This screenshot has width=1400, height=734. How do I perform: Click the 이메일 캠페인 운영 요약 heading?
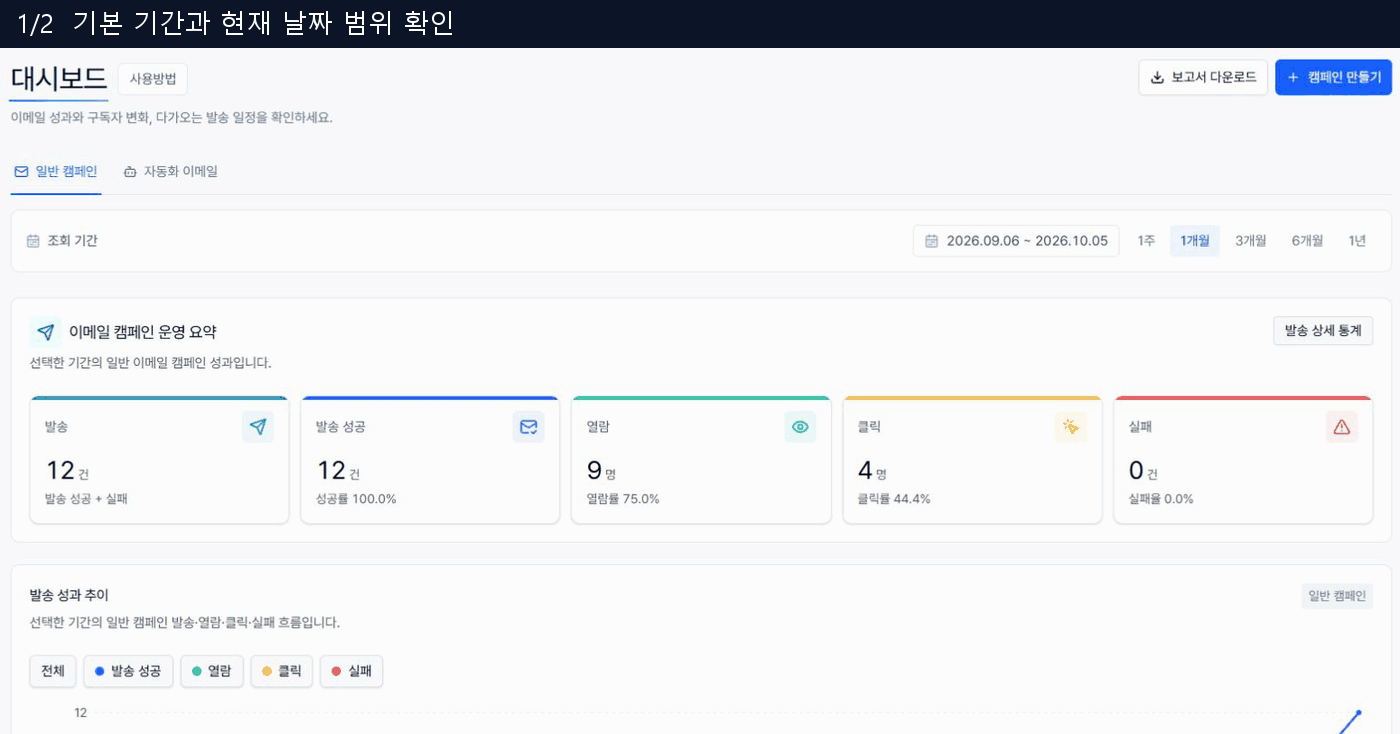point(142,332)
